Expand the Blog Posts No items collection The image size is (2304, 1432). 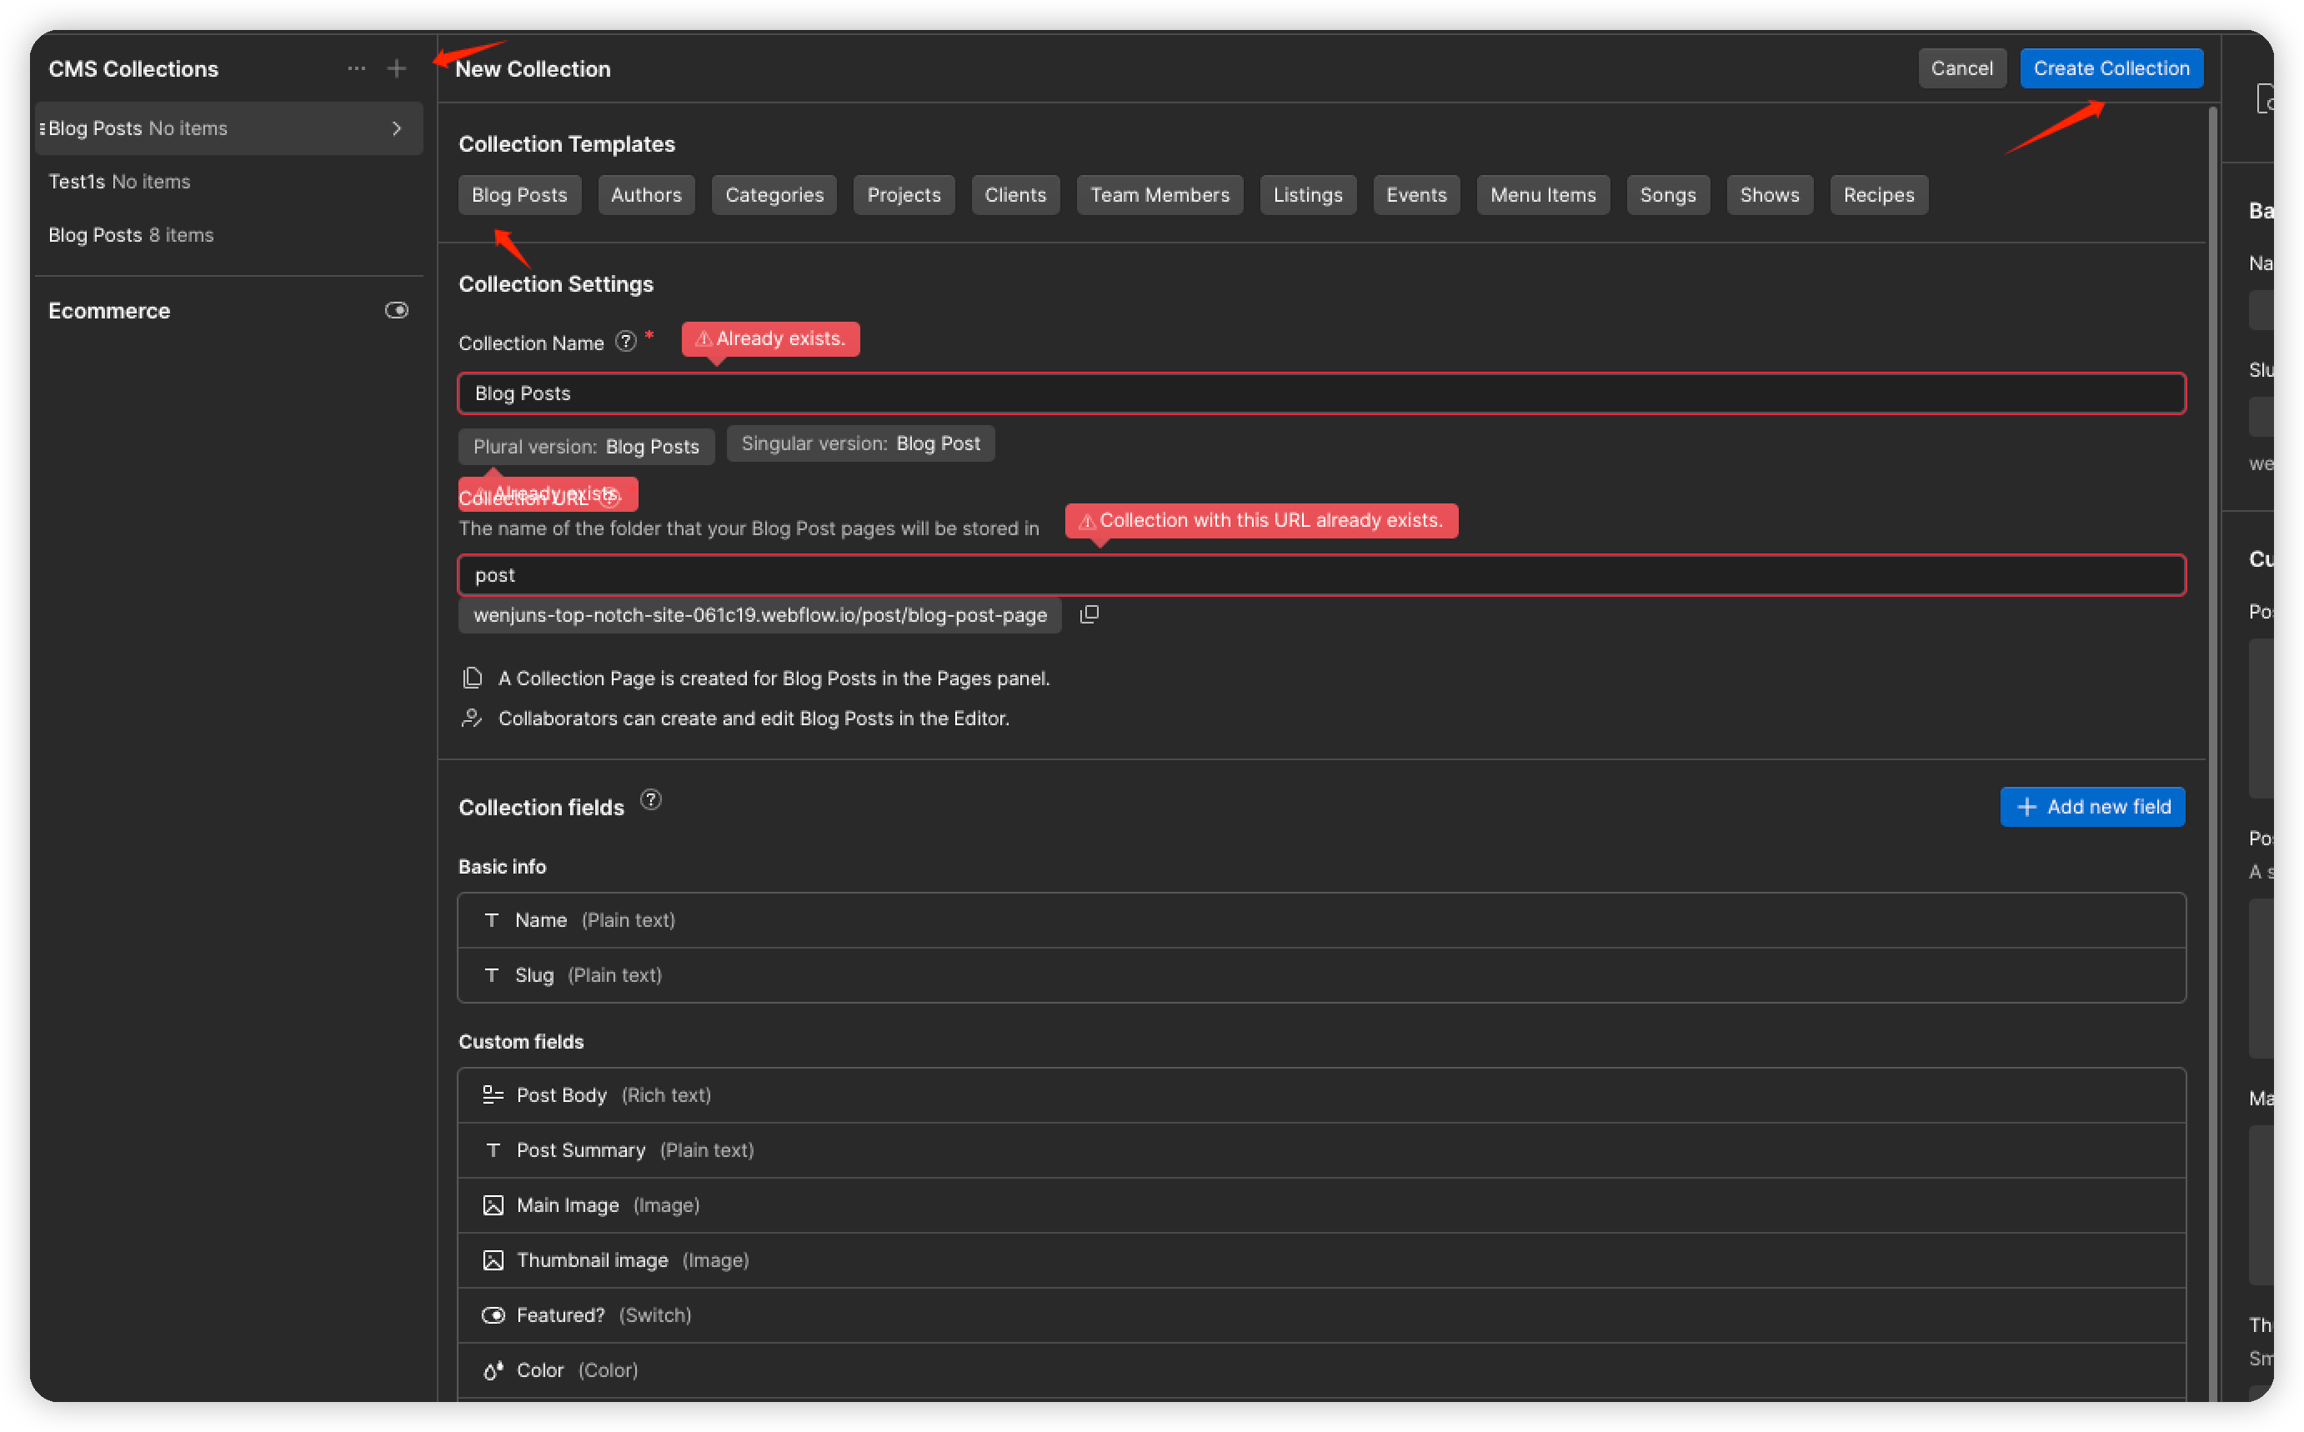click(397, 128)
